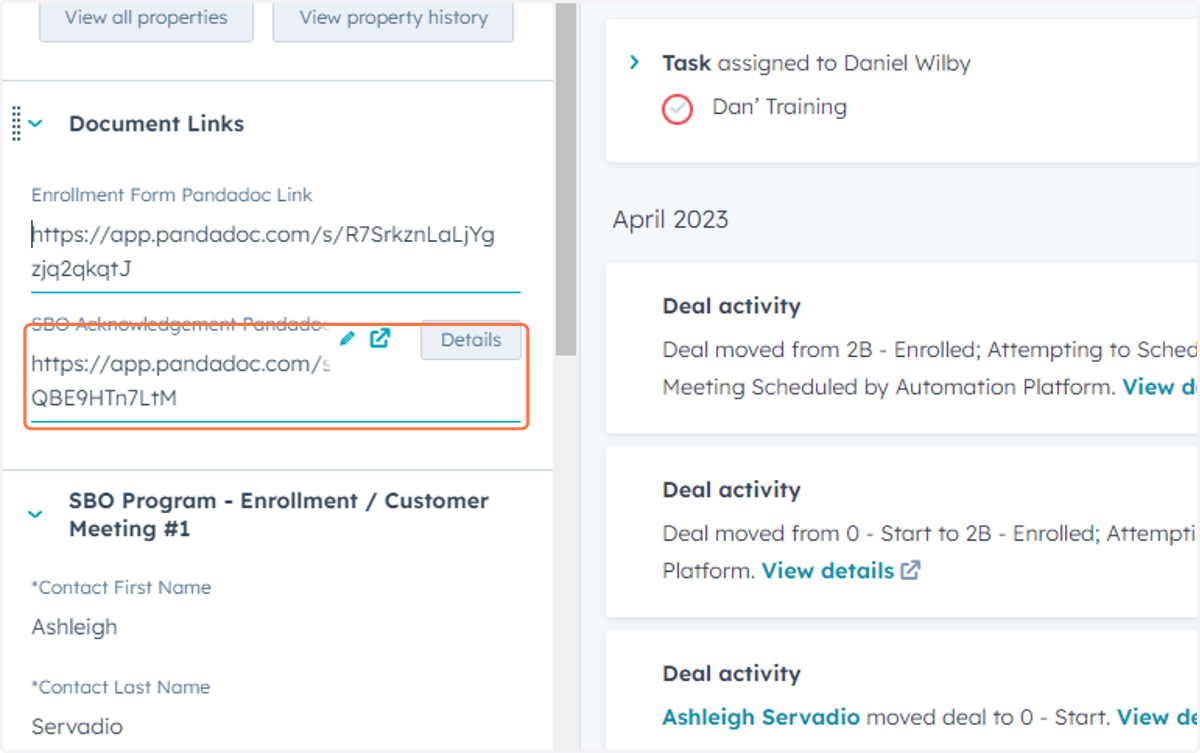Click the April 2023 month heading
The height and width of the screenshot is (753, 1200).
pos(671,219)
